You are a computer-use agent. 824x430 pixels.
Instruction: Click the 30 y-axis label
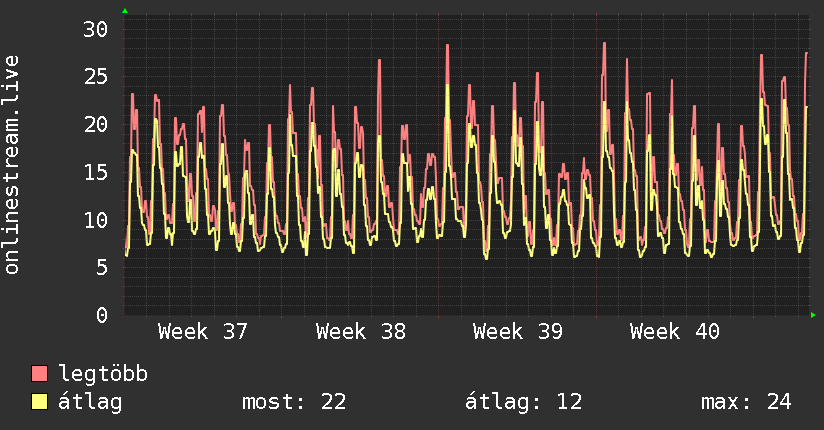click(96, 29)
